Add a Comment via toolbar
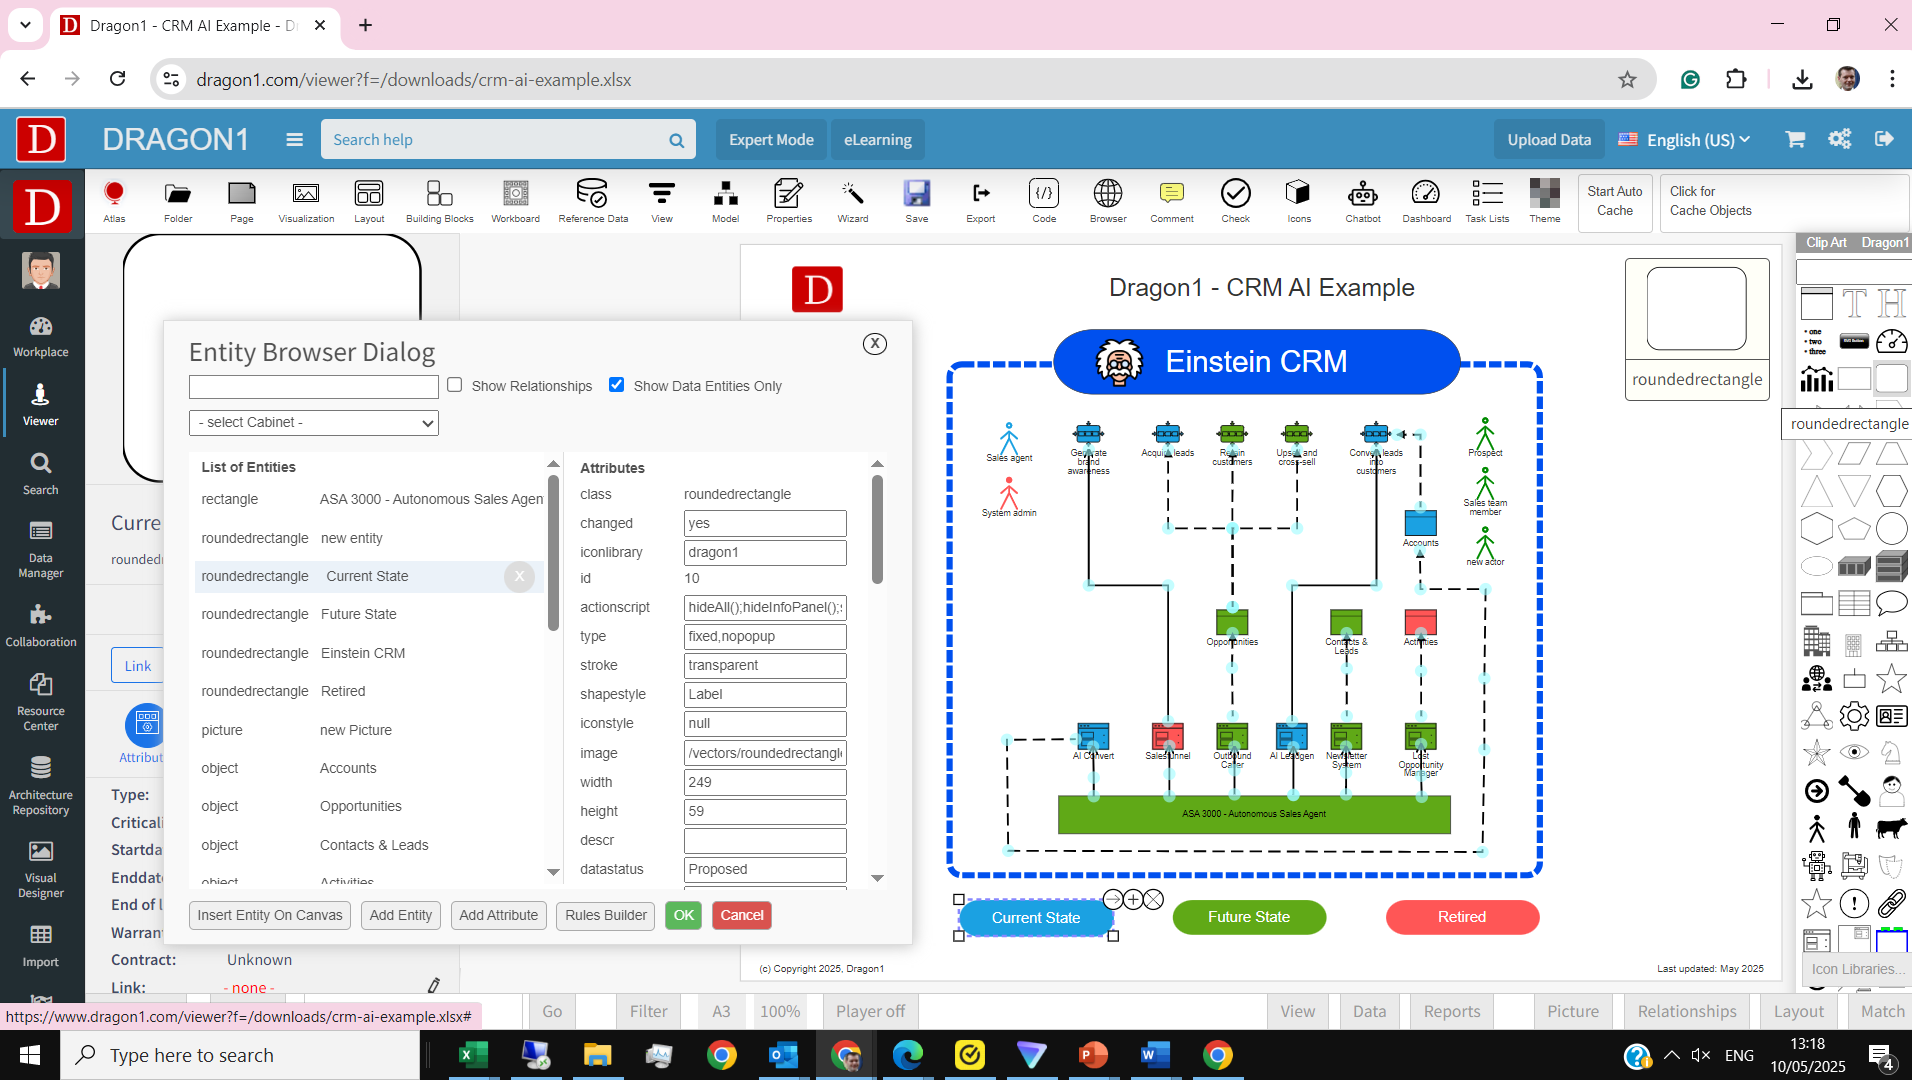The height and width of the screenshot is (1080, 1912). [x=1171, y=201]
